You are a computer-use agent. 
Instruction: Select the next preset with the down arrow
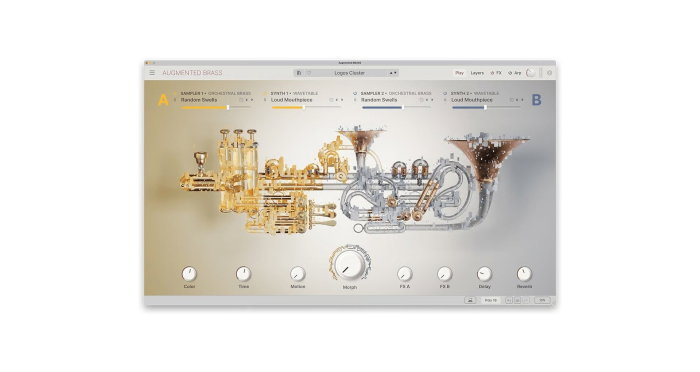395,73
